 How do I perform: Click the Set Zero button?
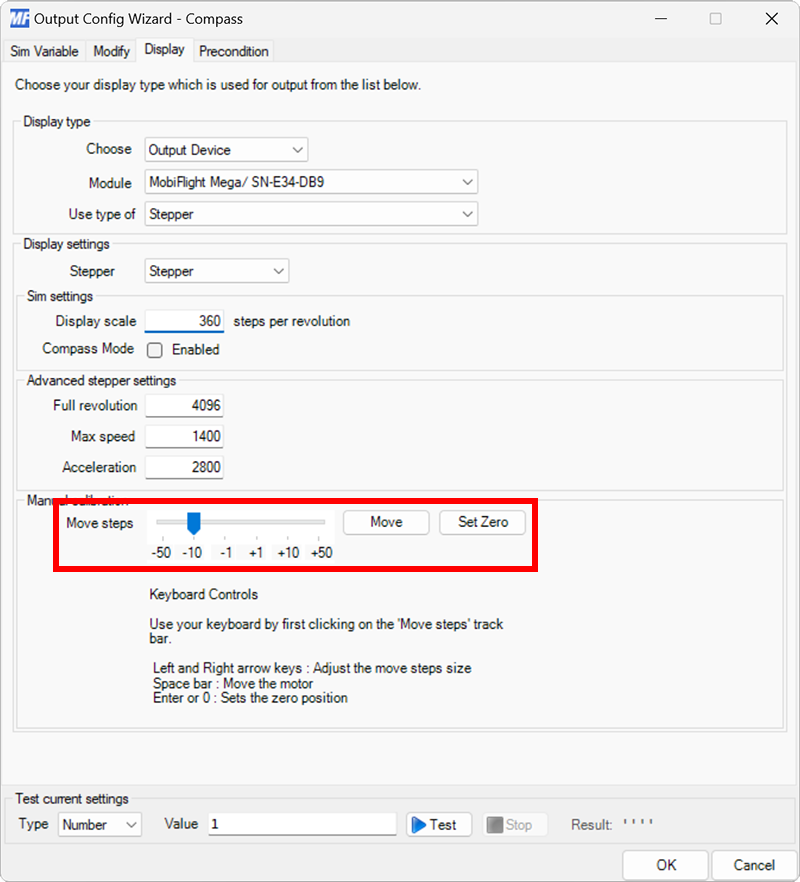point(482,522)
